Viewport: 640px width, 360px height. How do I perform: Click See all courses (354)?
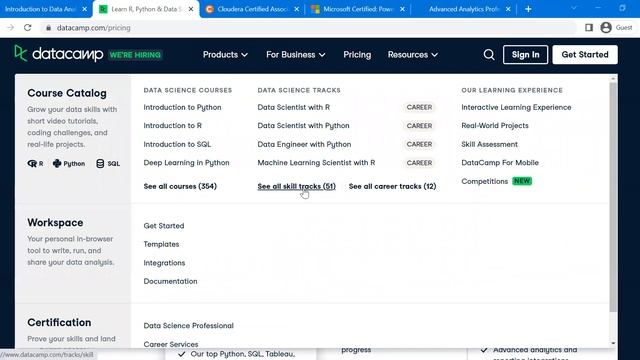click(x=180, y=187)
